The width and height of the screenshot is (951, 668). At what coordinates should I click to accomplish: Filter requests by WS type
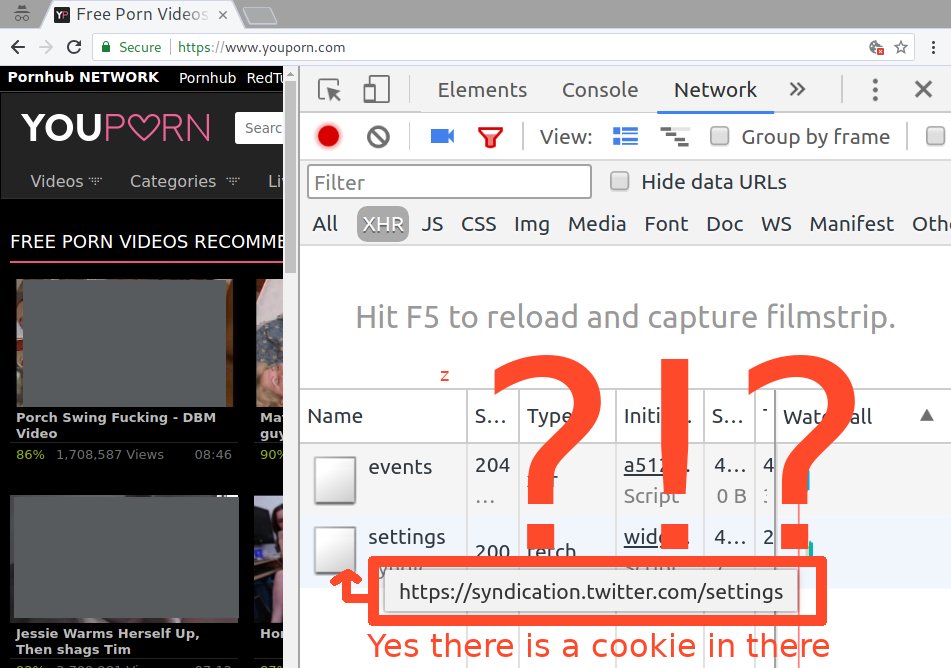pos(776,224)
